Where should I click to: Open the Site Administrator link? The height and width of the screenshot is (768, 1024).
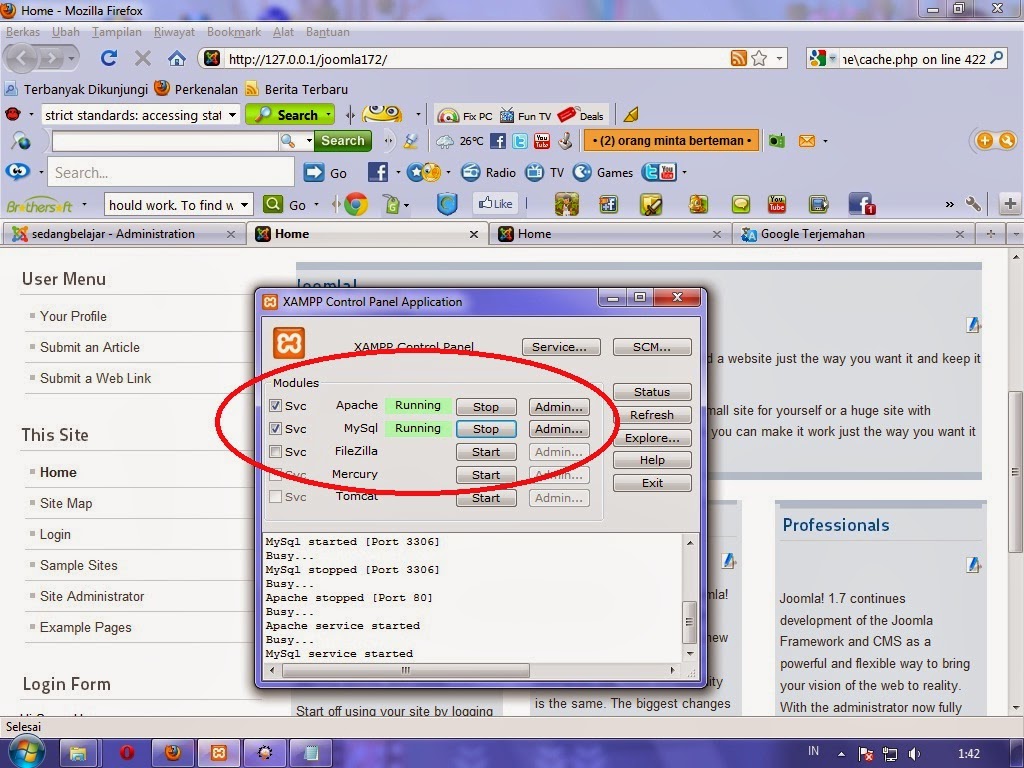(x=92, y=596)
